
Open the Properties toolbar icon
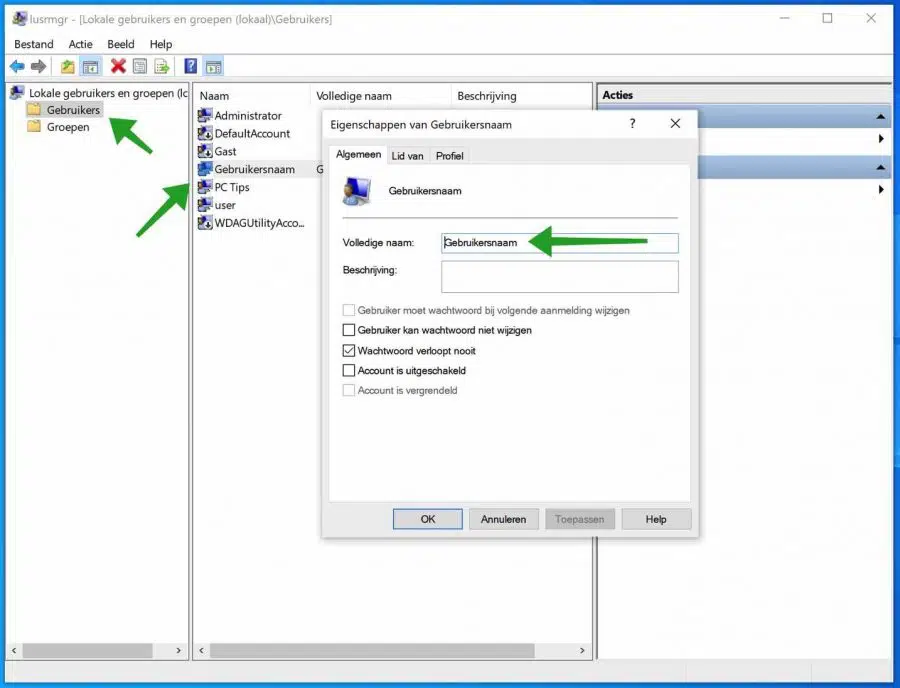139,67
